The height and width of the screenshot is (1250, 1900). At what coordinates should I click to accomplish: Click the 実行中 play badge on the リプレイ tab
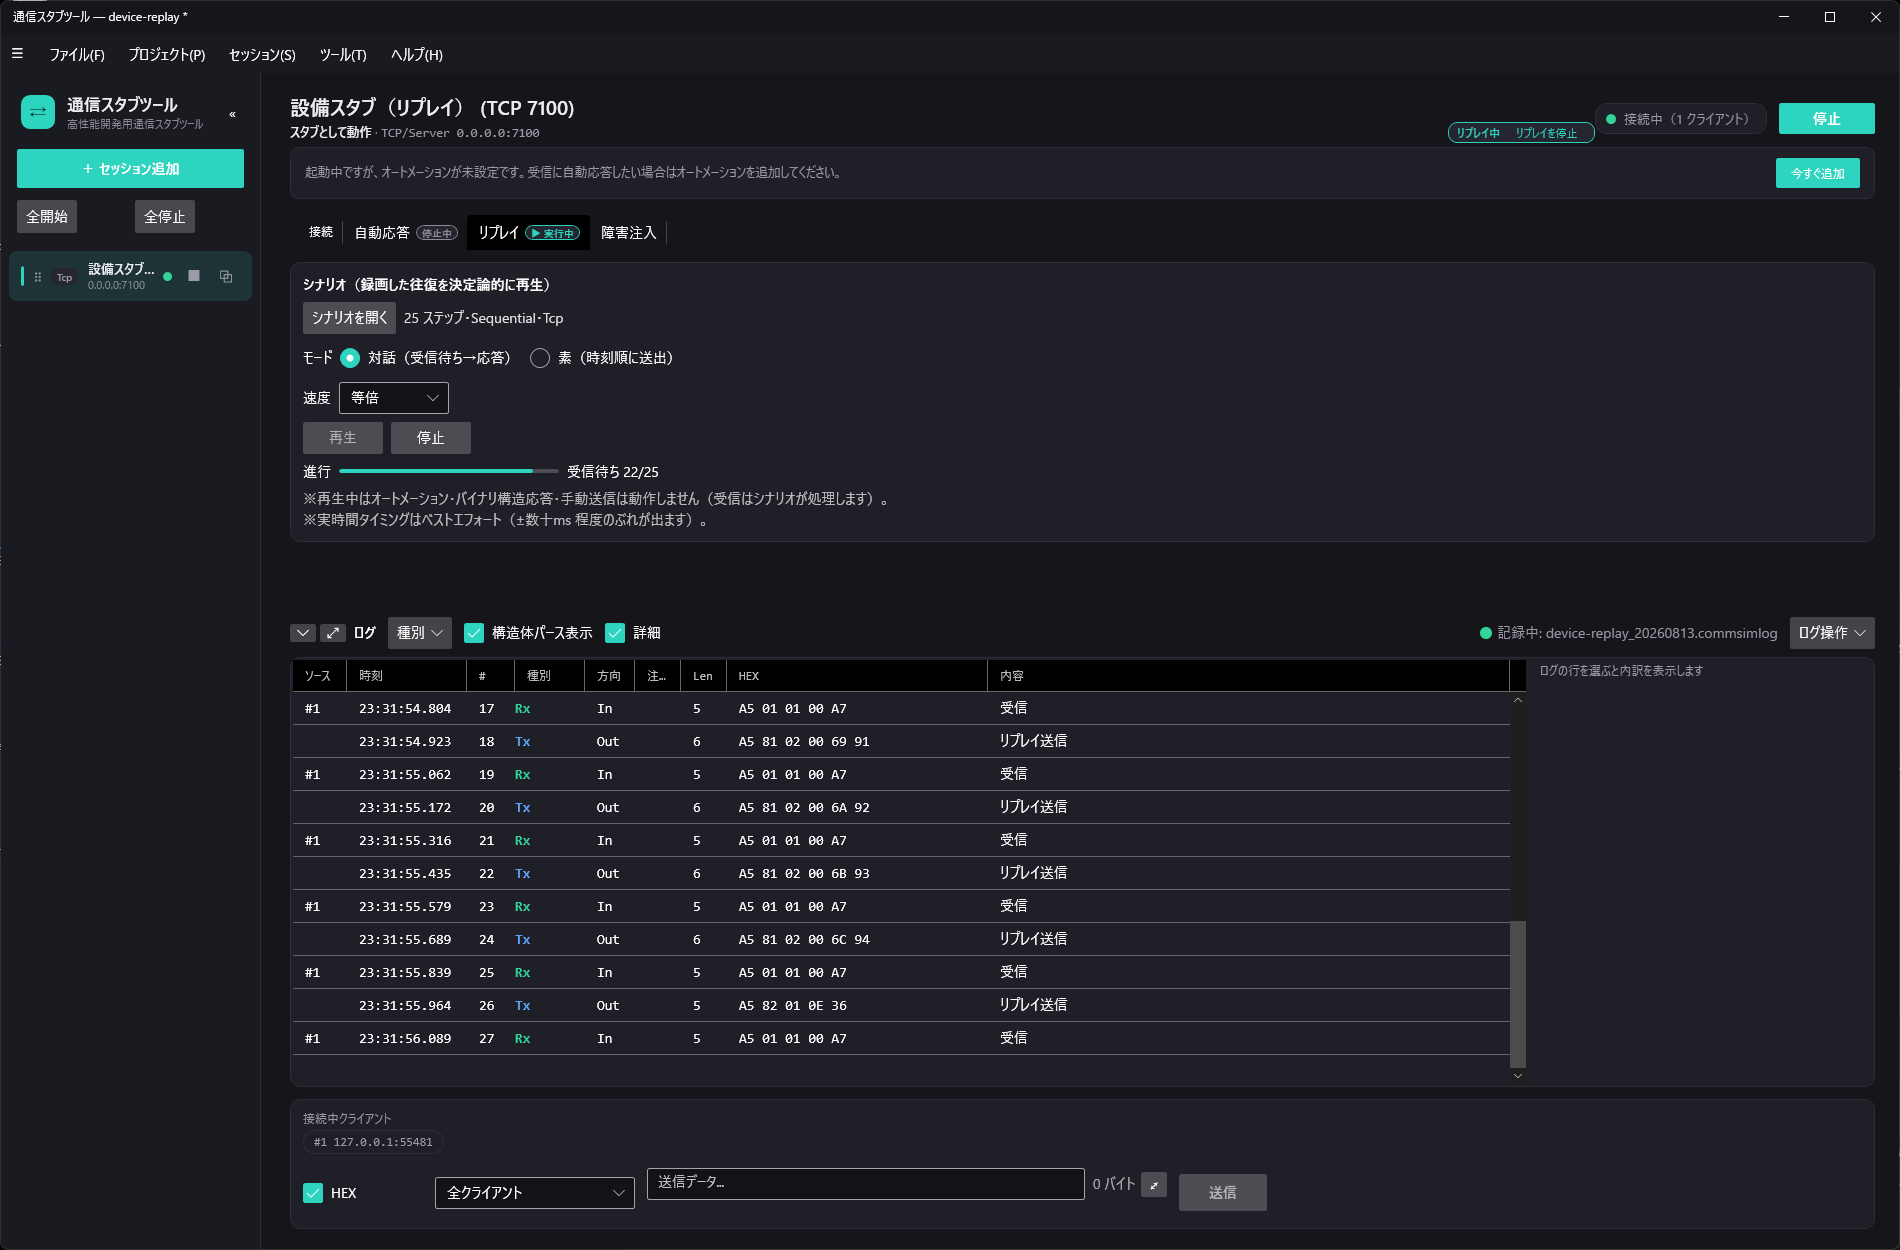coord(552,233)
